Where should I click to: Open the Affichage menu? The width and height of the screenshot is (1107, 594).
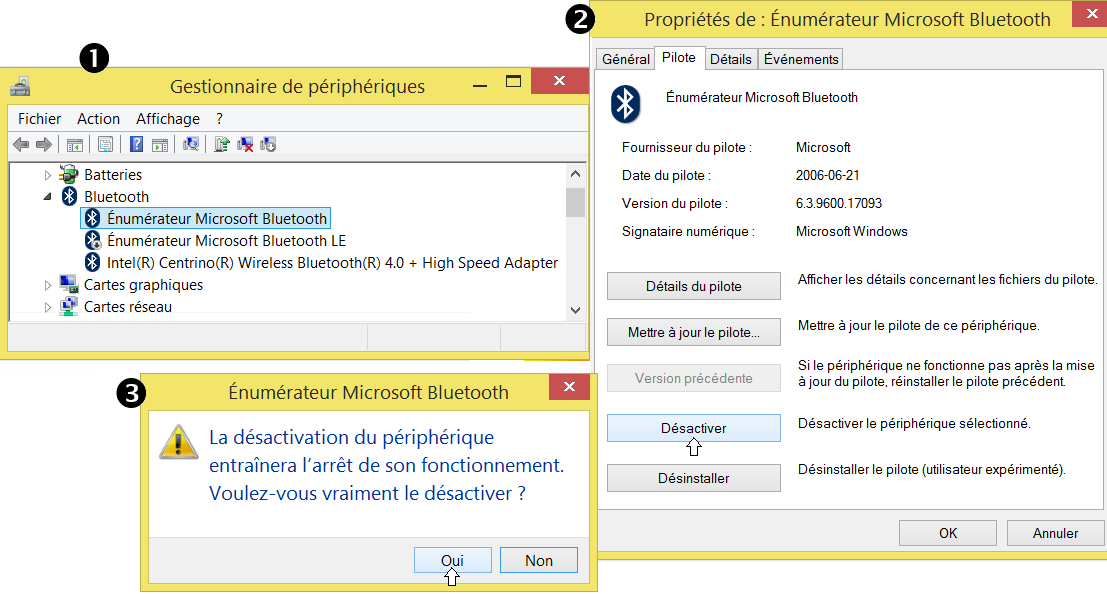pos(168,118)
